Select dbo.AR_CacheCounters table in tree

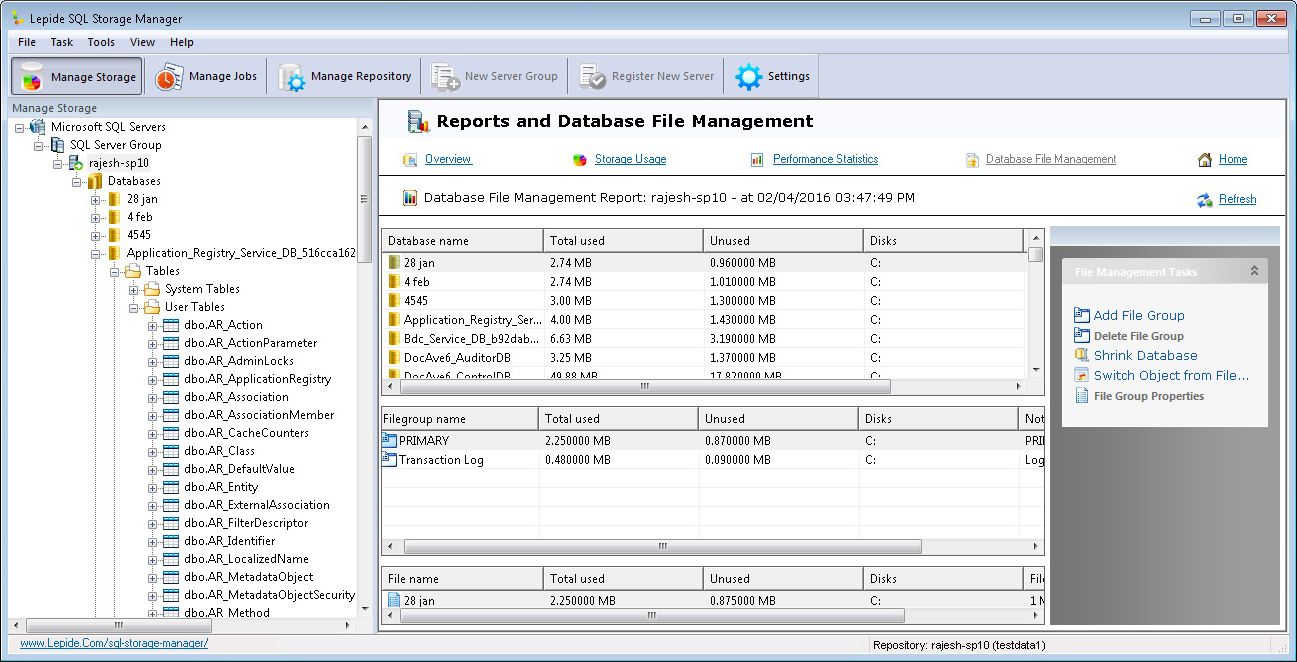pyautogui.click(x=246, y=433)
